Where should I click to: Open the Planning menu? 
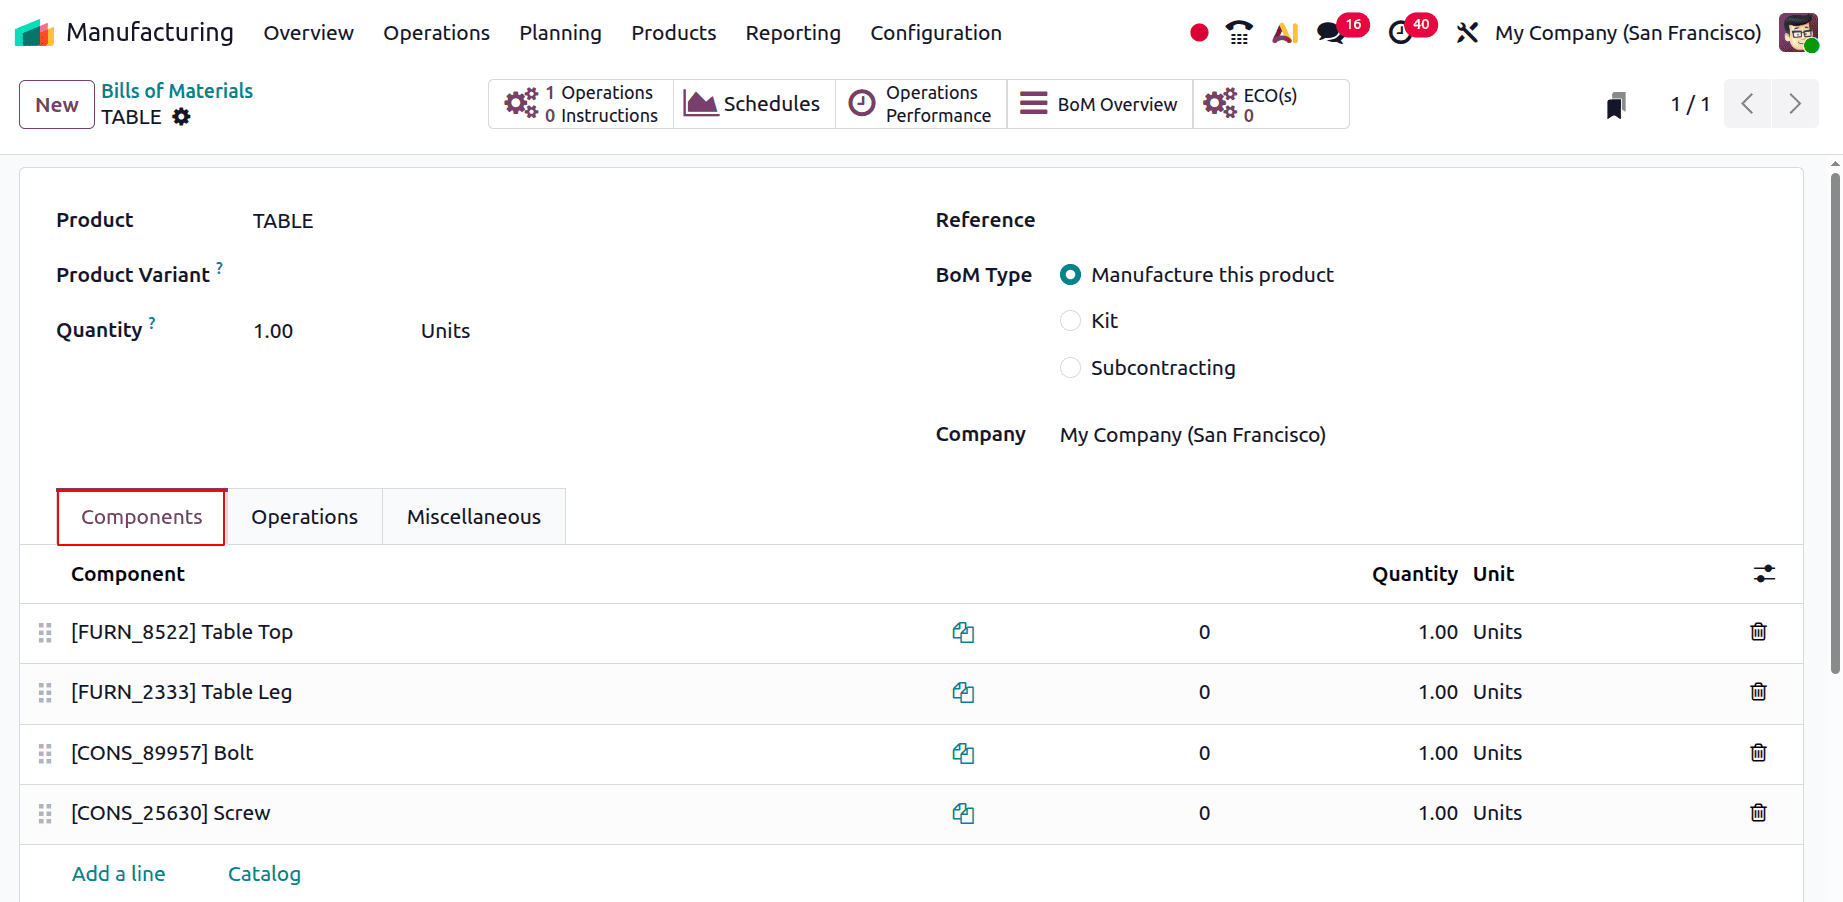click(560, 33)
